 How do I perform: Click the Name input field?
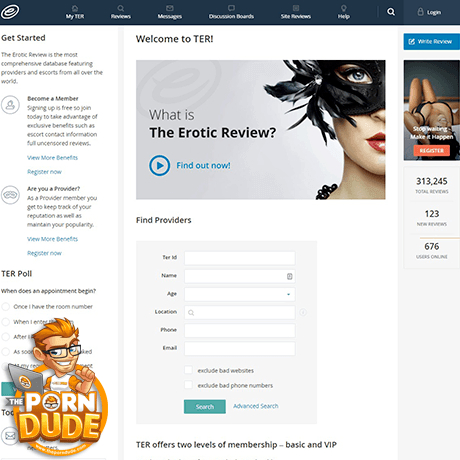(240, 276)
